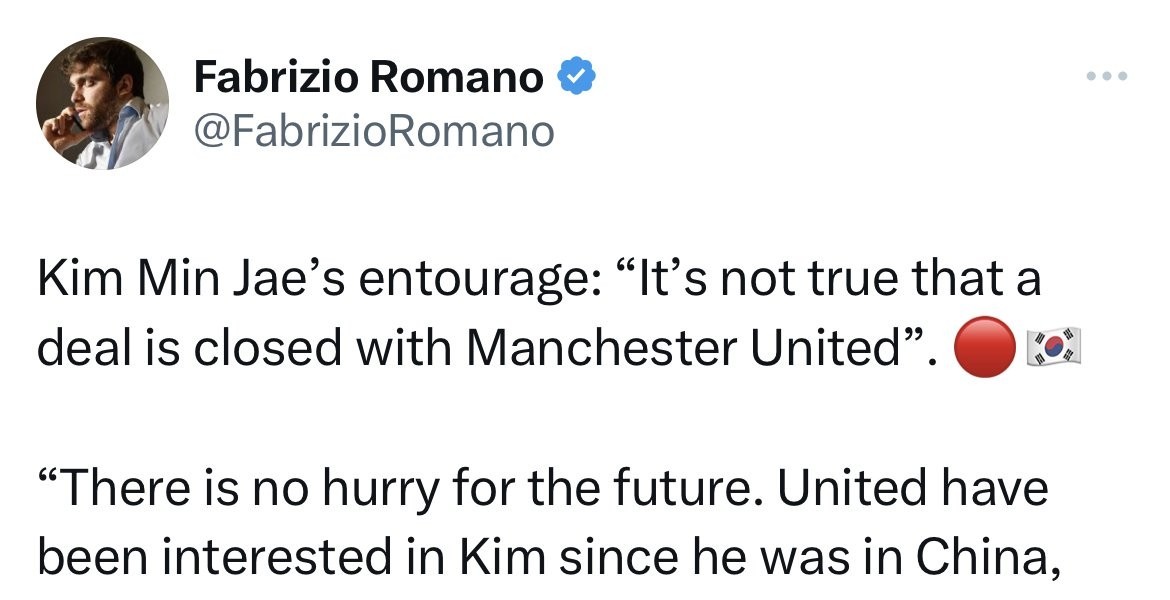Click the Fabrizio Romano display name

coord(368,77)
